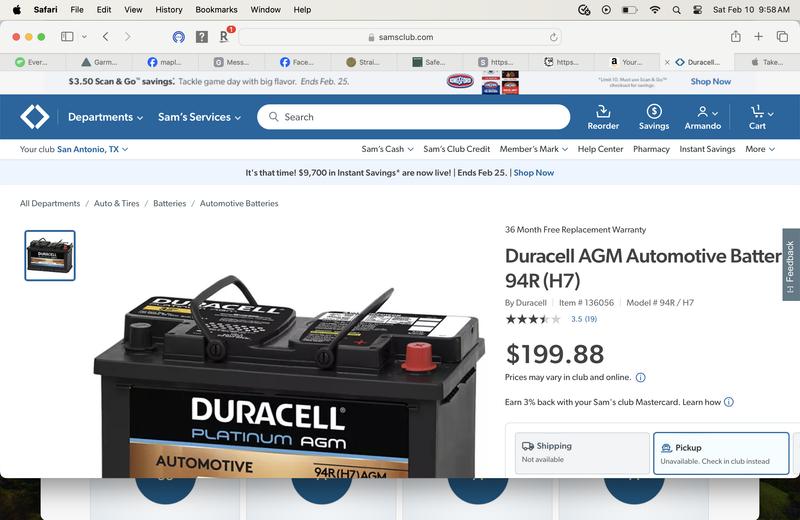800x520 pixels.
Task: Switch to the Ever... tab
Action: (x=33, y=62)
